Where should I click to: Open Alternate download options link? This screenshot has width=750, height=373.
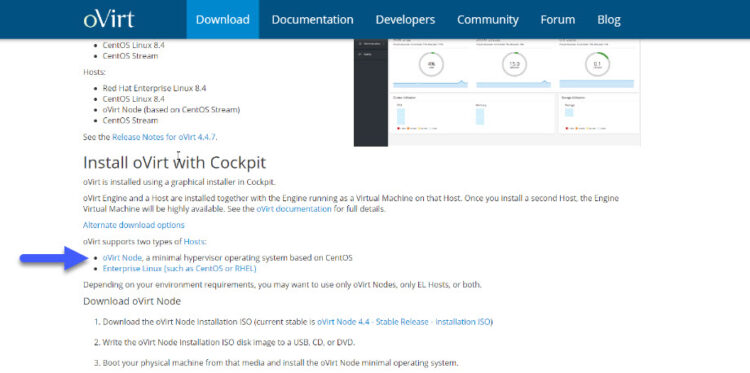[133, 225]
